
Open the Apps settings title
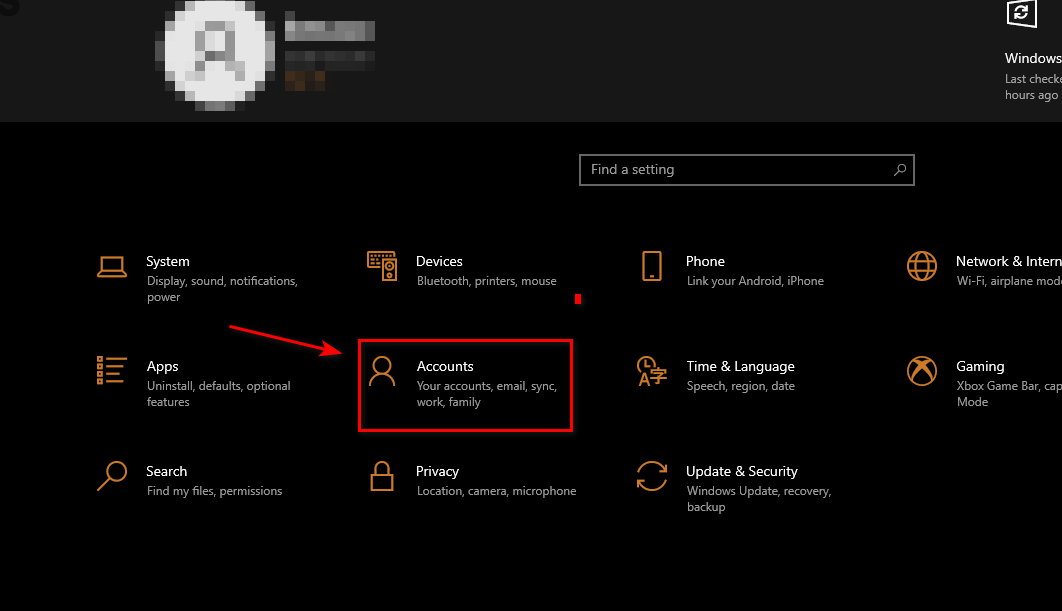163,366
